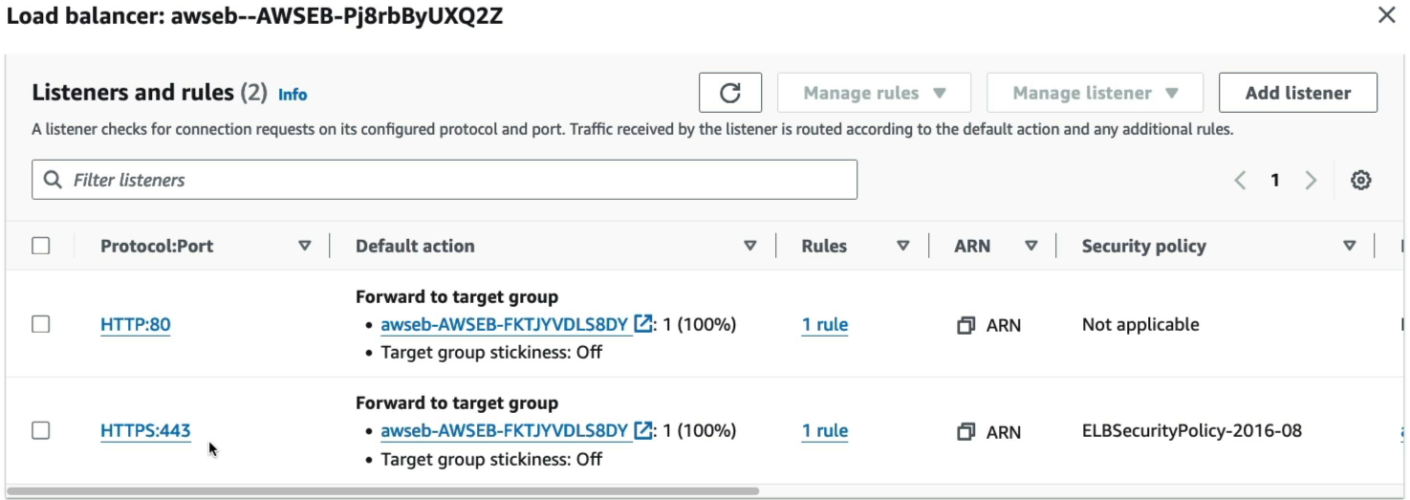Click the horizontal scrollbar at bottom
This screenshot has width=1410, height=500.
(x=382, y=491)
